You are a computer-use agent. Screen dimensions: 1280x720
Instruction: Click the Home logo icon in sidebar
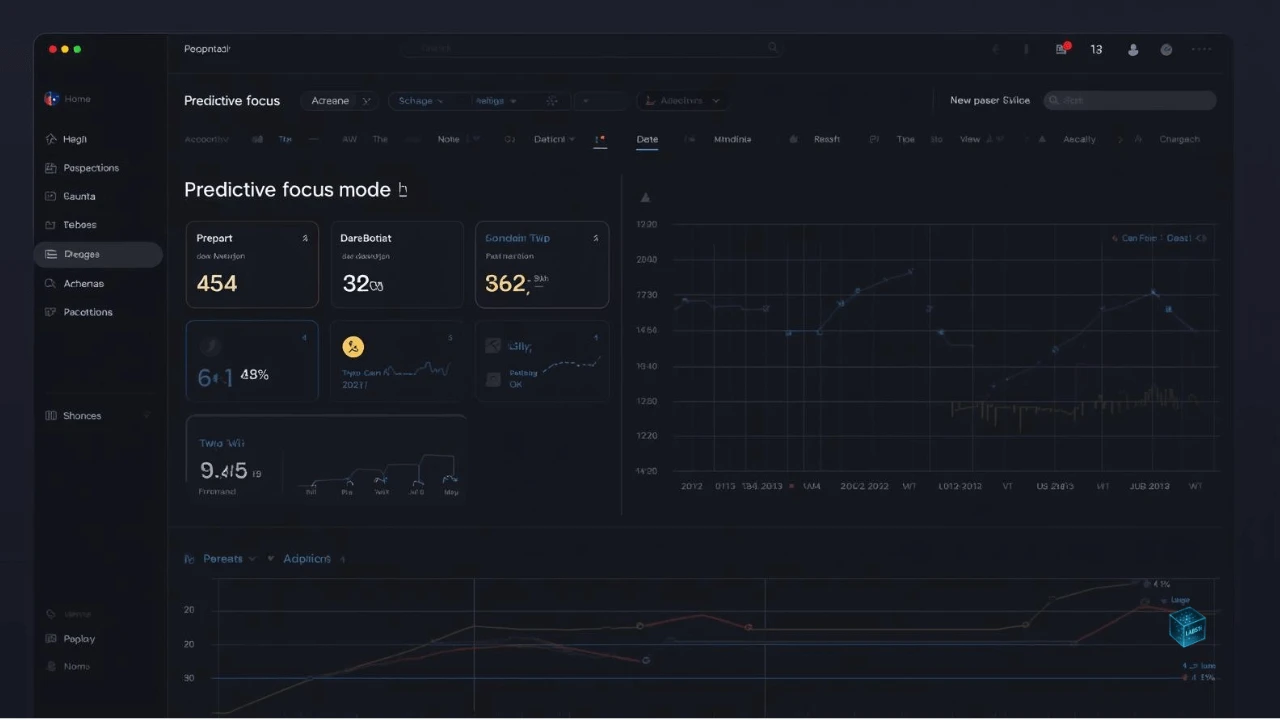52,99
